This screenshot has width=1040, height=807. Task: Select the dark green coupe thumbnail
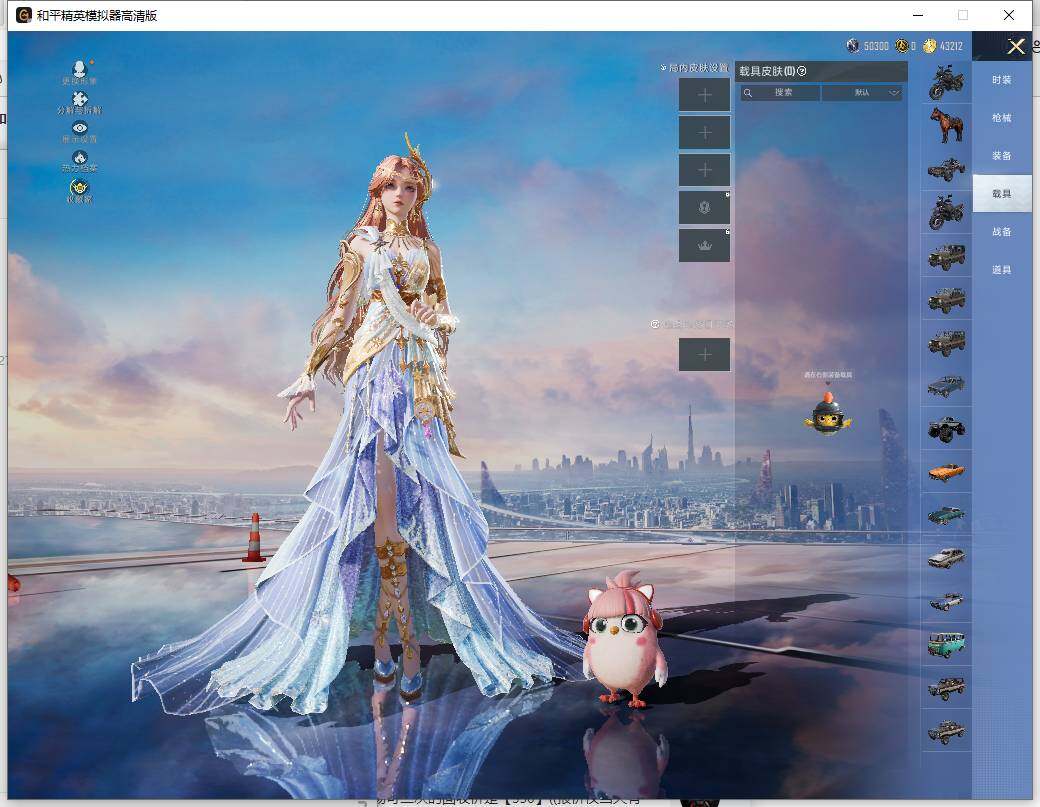[946, 515]
